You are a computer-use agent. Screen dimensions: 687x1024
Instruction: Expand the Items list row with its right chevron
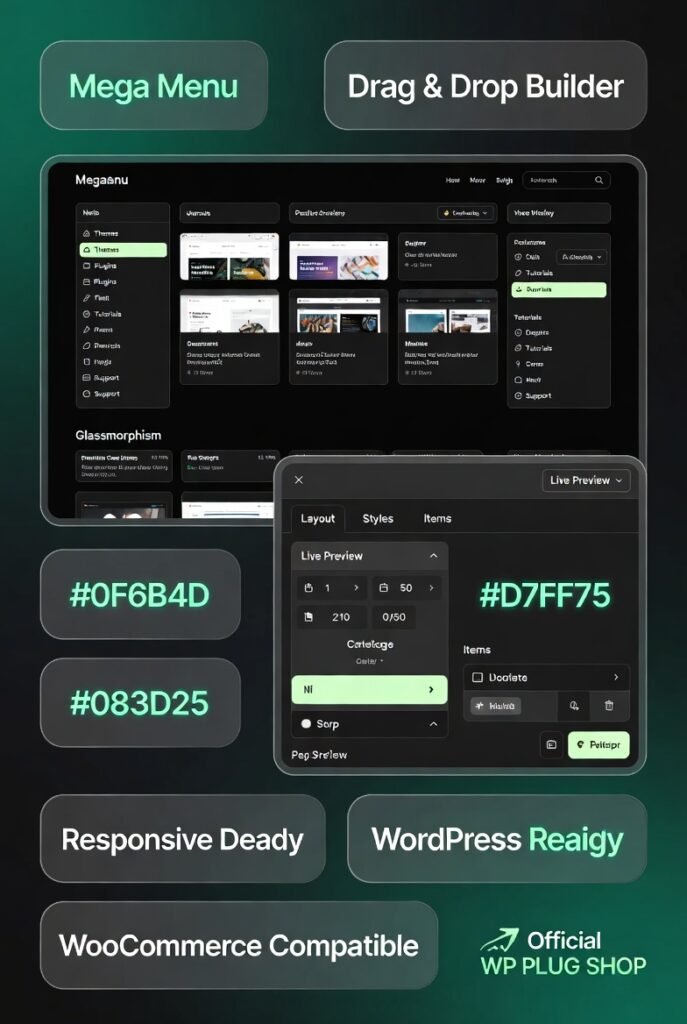click(616, 677)
